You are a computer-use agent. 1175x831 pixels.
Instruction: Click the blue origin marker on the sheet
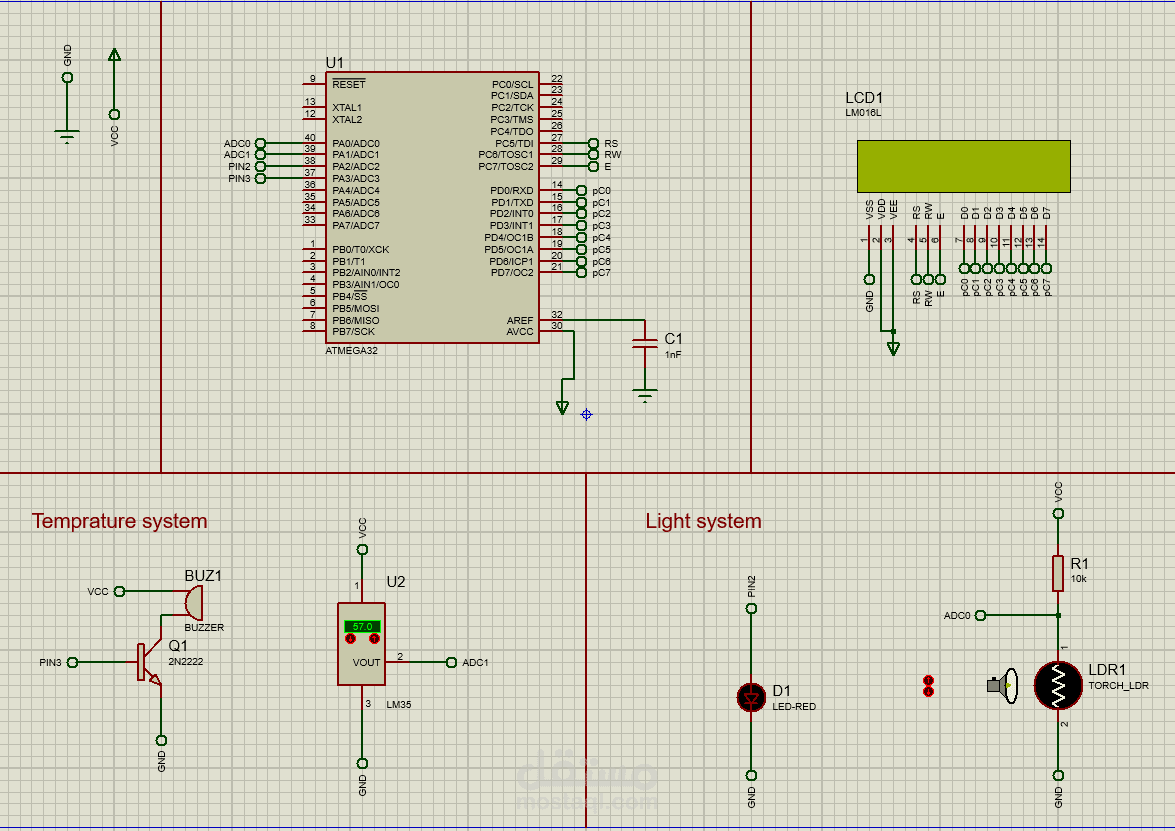pos(587,414)
